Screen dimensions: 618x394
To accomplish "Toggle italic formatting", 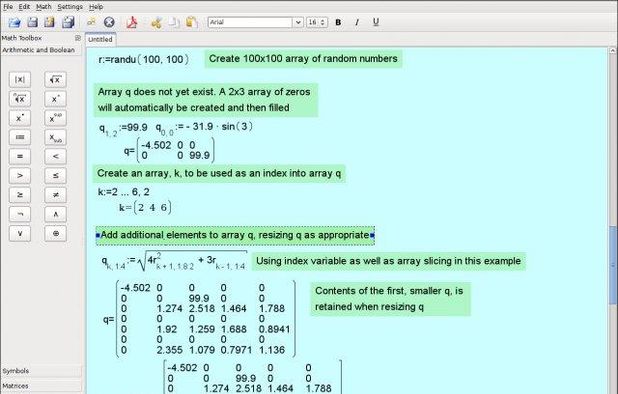I will click(x=357, y=22).
